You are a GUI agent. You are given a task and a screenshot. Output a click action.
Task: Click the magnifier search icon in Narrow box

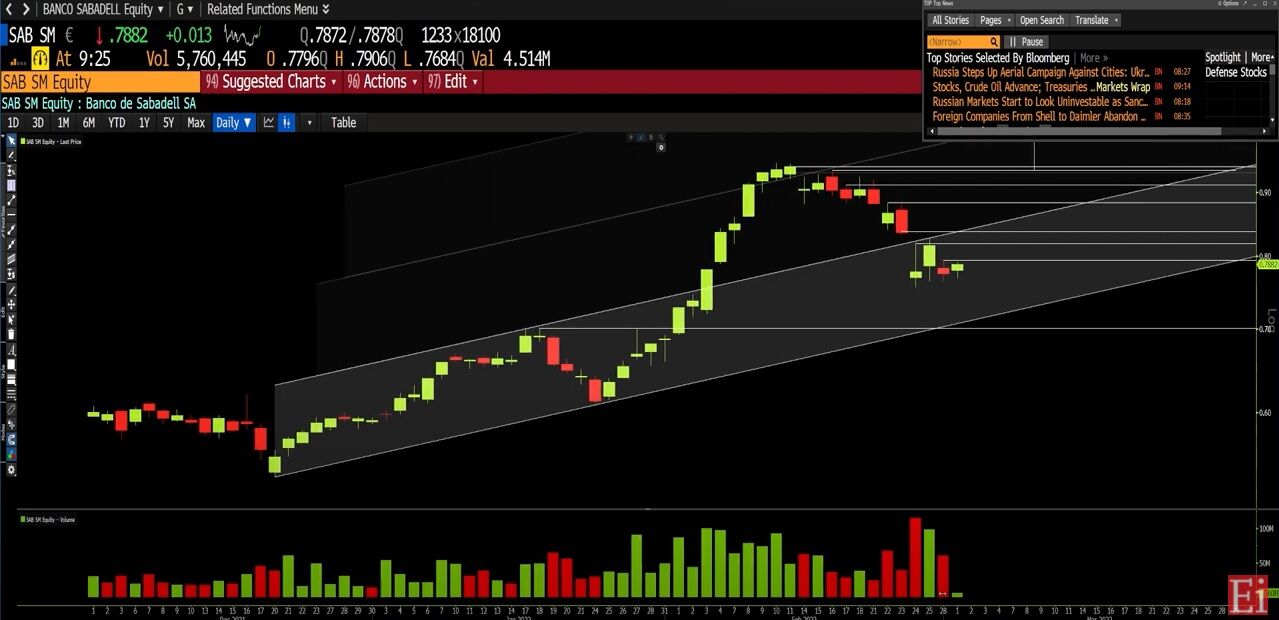(x=994, y=42)
